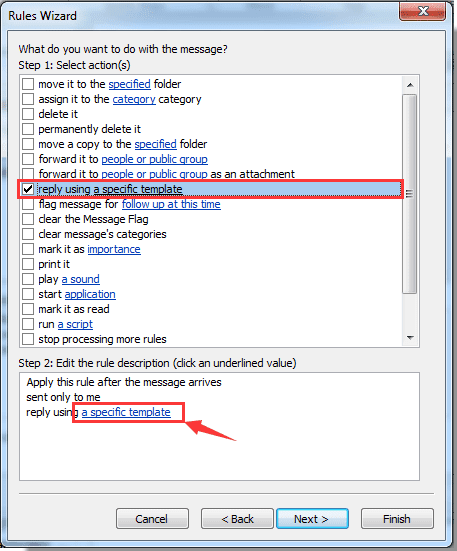Open the 'a script' link
Image resolution: width=457 pixels, height=551 pixels.
tap(75, 324)
